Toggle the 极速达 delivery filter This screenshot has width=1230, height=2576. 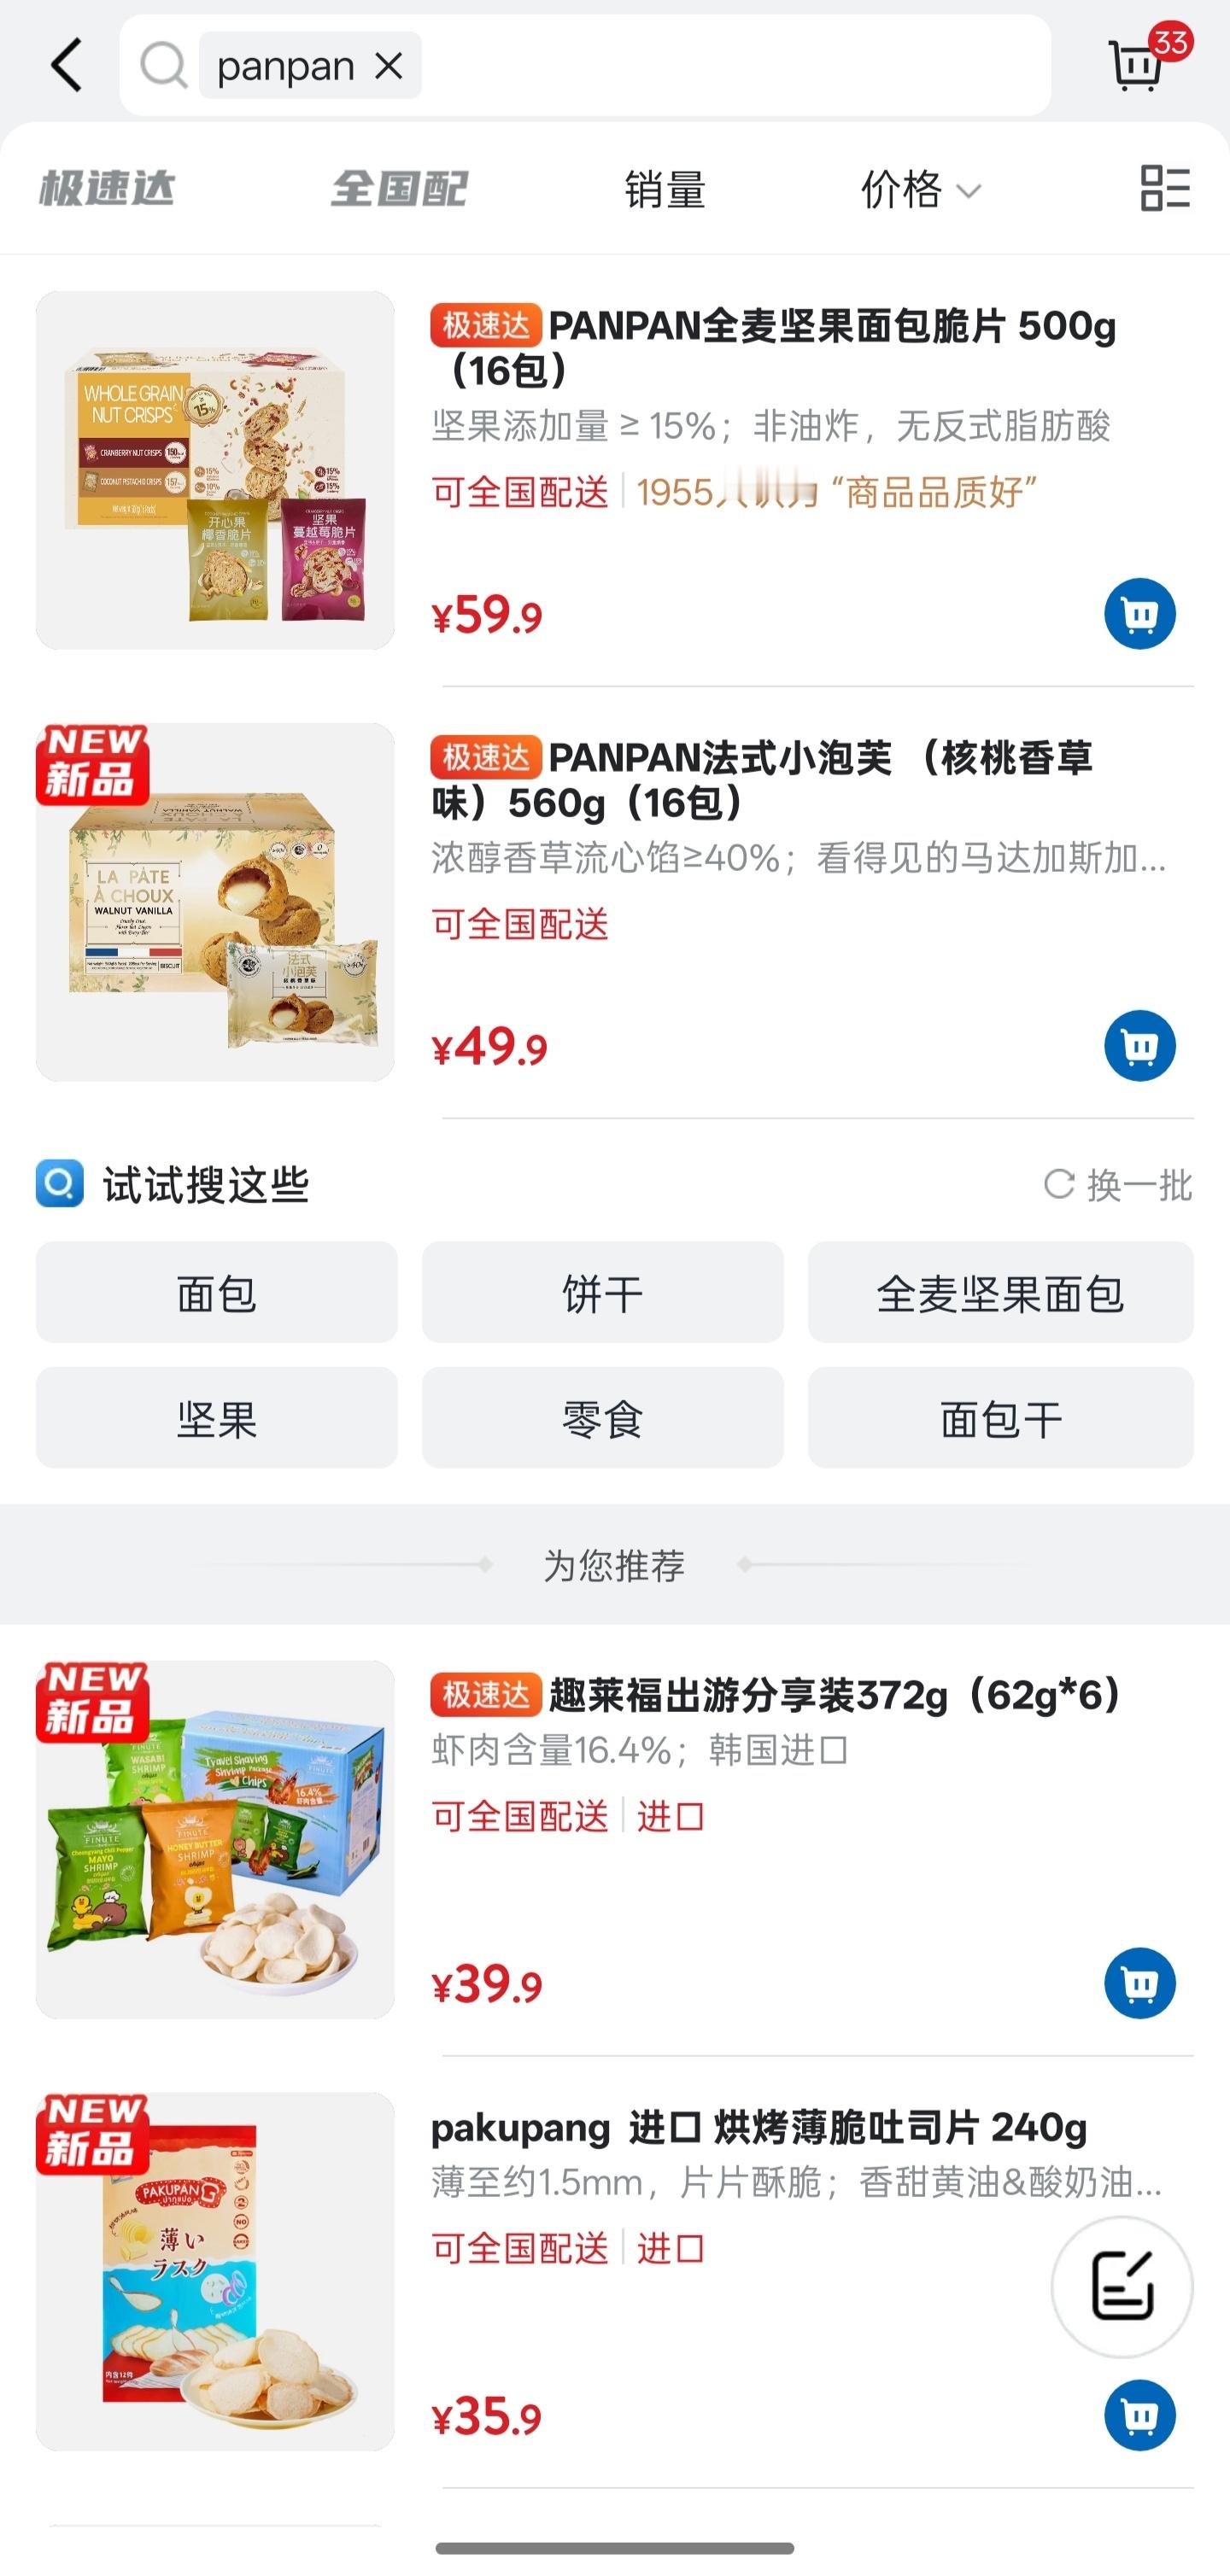107,188
